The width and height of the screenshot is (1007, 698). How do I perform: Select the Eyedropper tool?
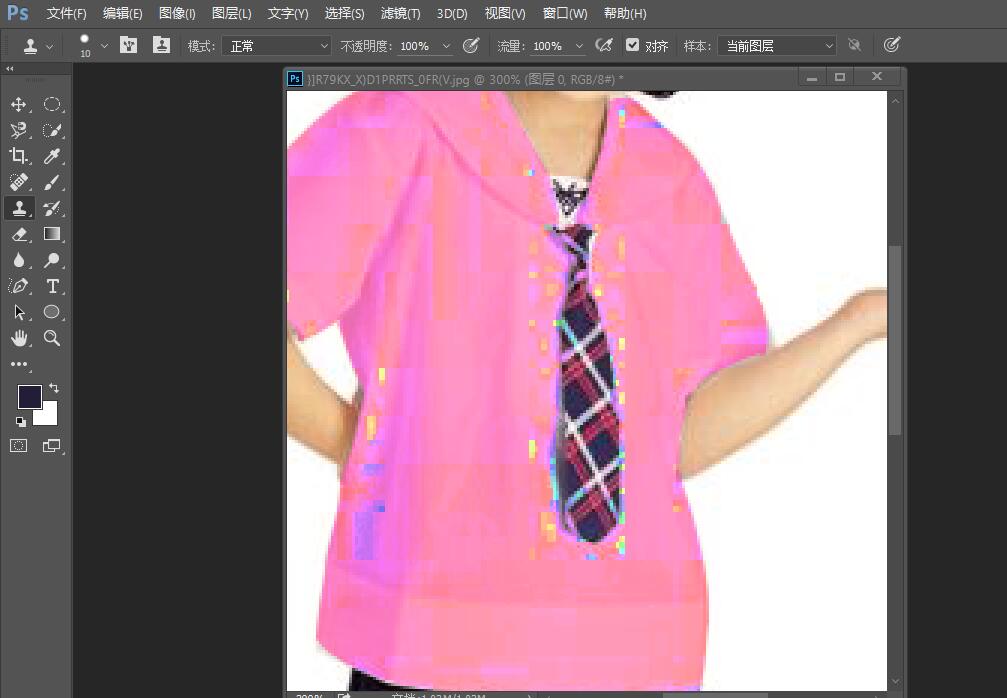(x=52, y=156)
